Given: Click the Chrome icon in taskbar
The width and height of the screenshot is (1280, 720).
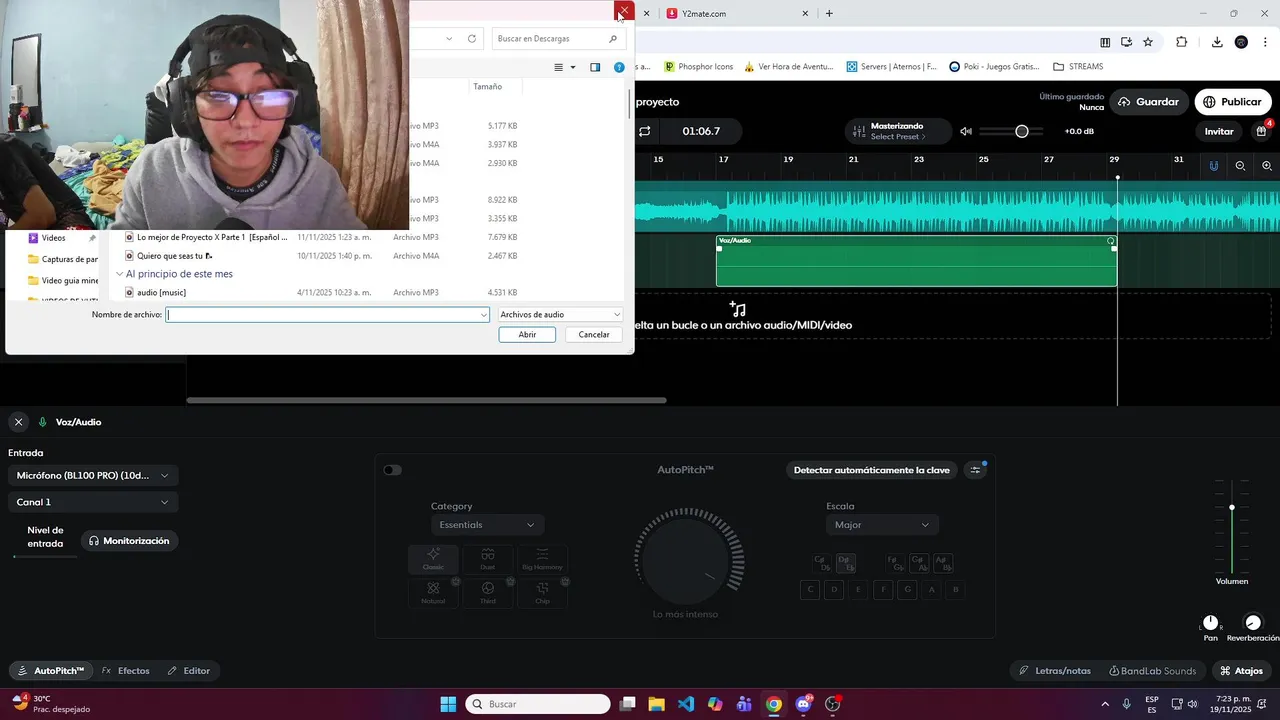Looking at the screenshot, I should [x=773, y=704].
